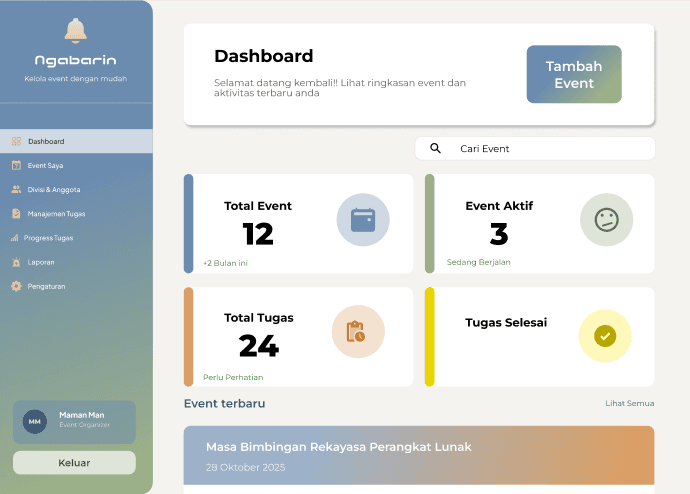Click the Total Event title
Viewport: 690px width, 494px height.
(258, 206)
